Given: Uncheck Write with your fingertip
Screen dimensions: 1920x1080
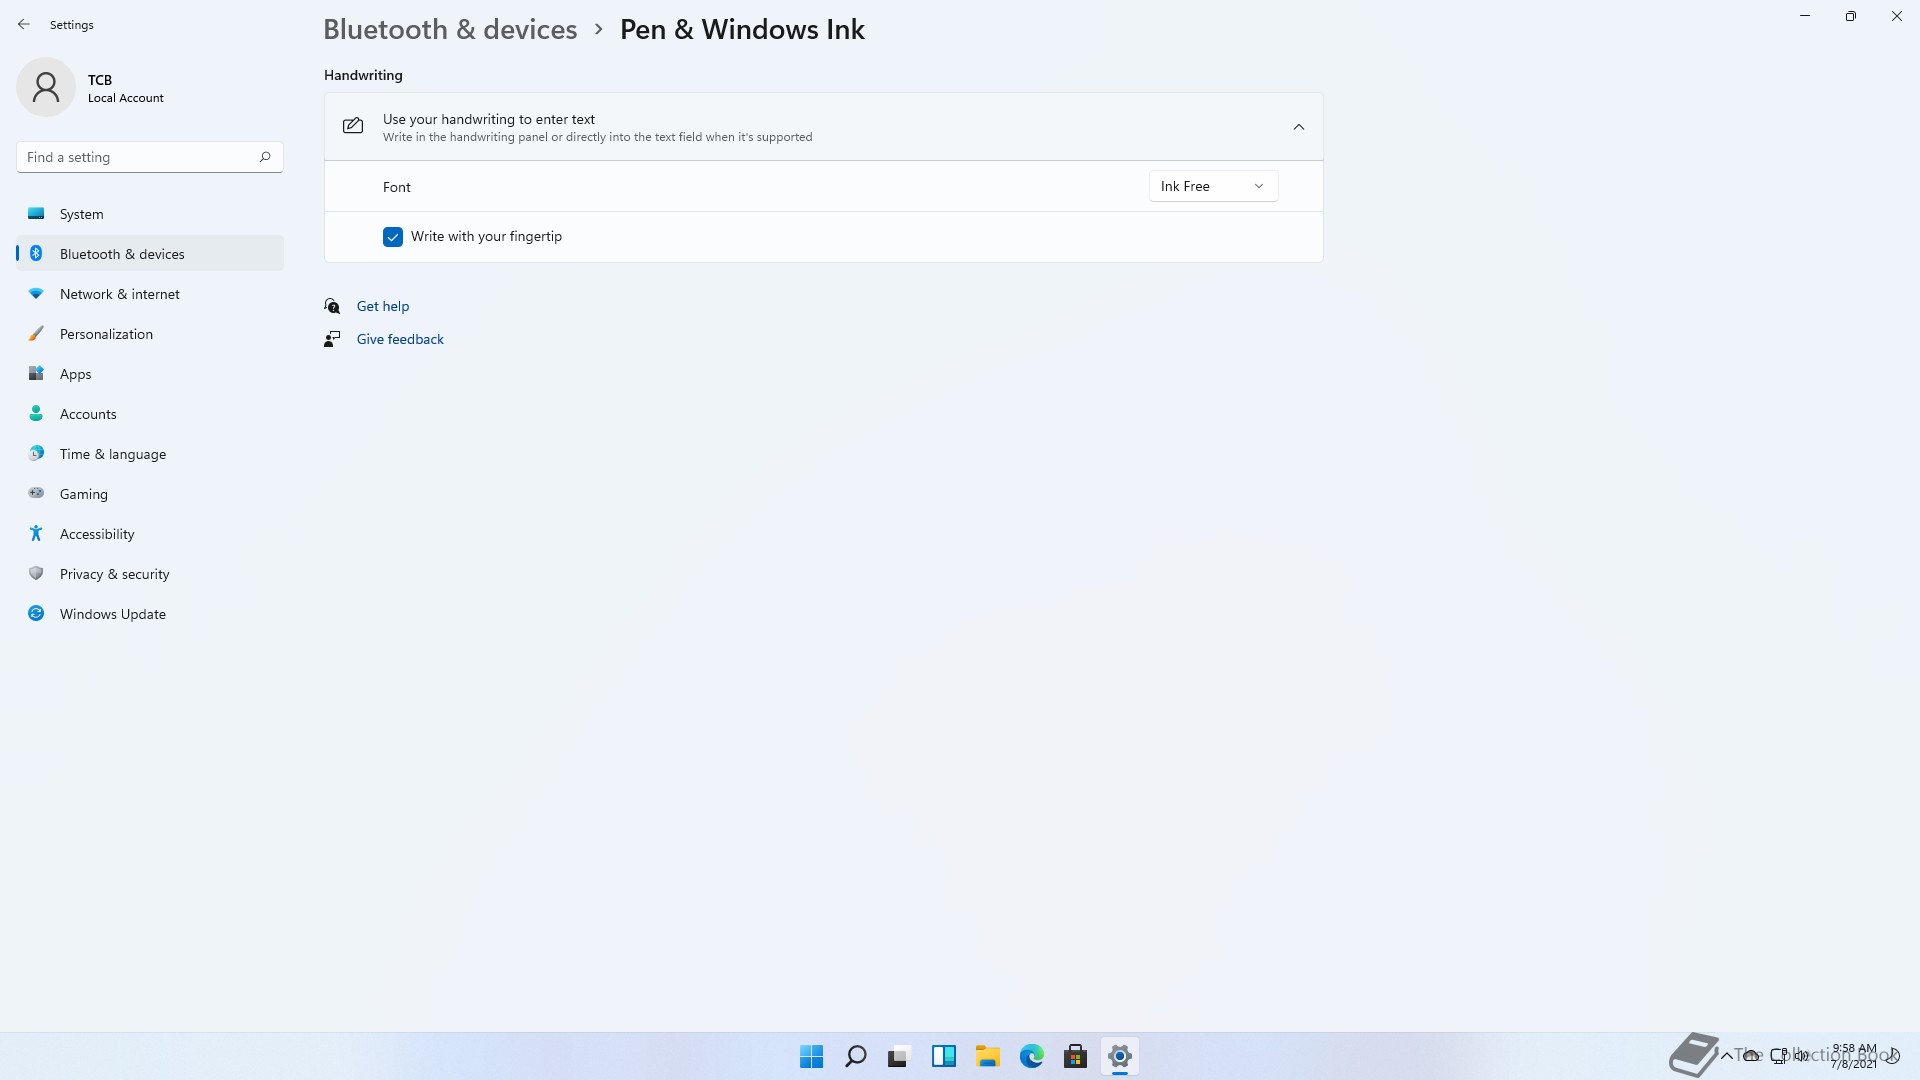Looking at the screenshot, I should point(393,237).
